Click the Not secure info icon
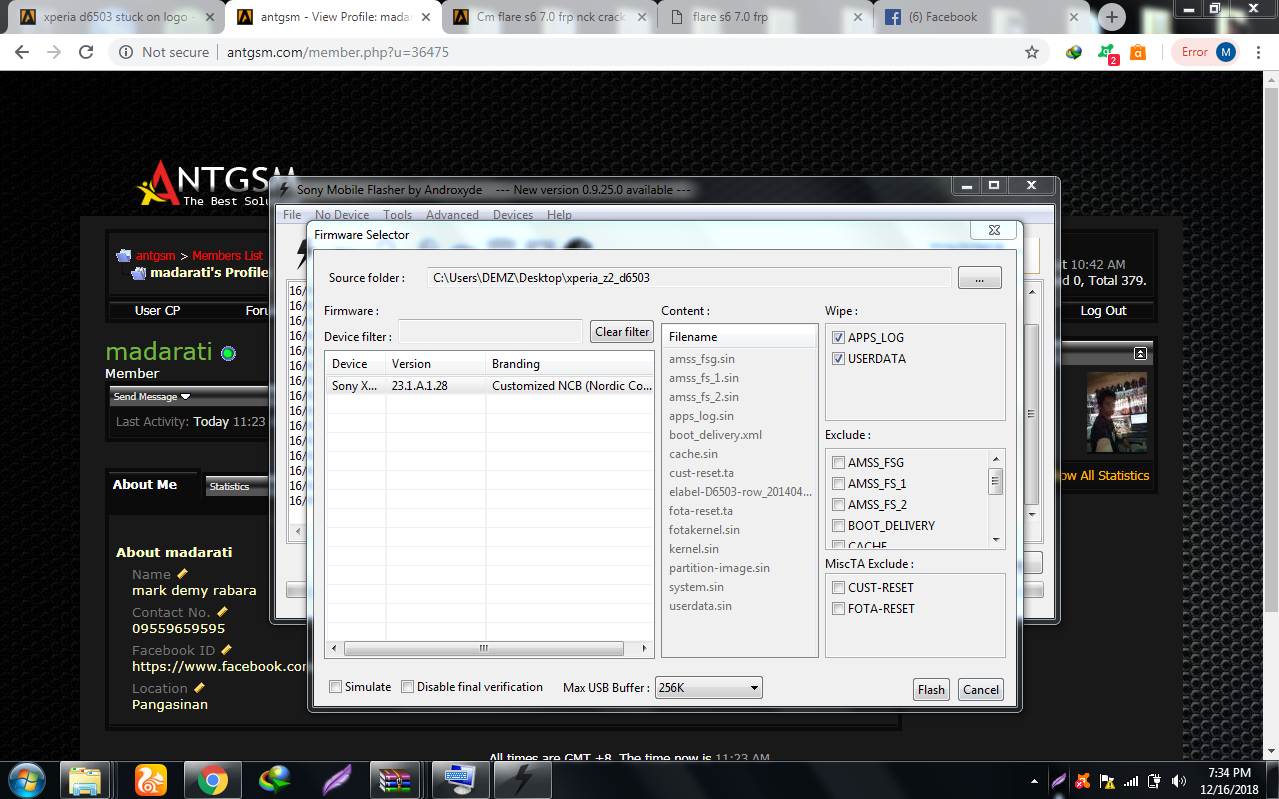 (x=125, y=52)
